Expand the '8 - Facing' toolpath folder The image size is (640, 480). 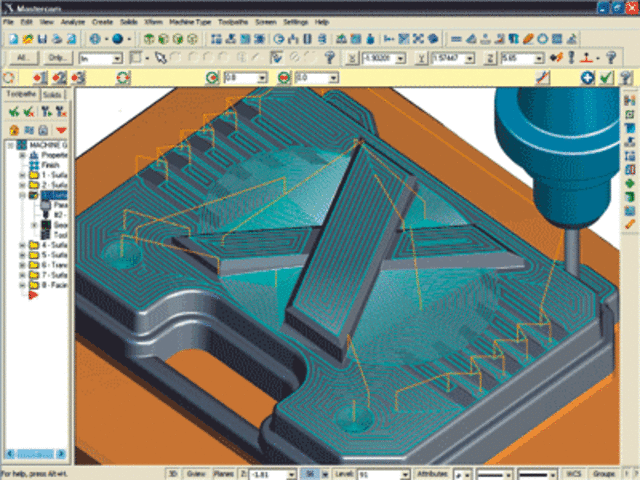[22, 285]
